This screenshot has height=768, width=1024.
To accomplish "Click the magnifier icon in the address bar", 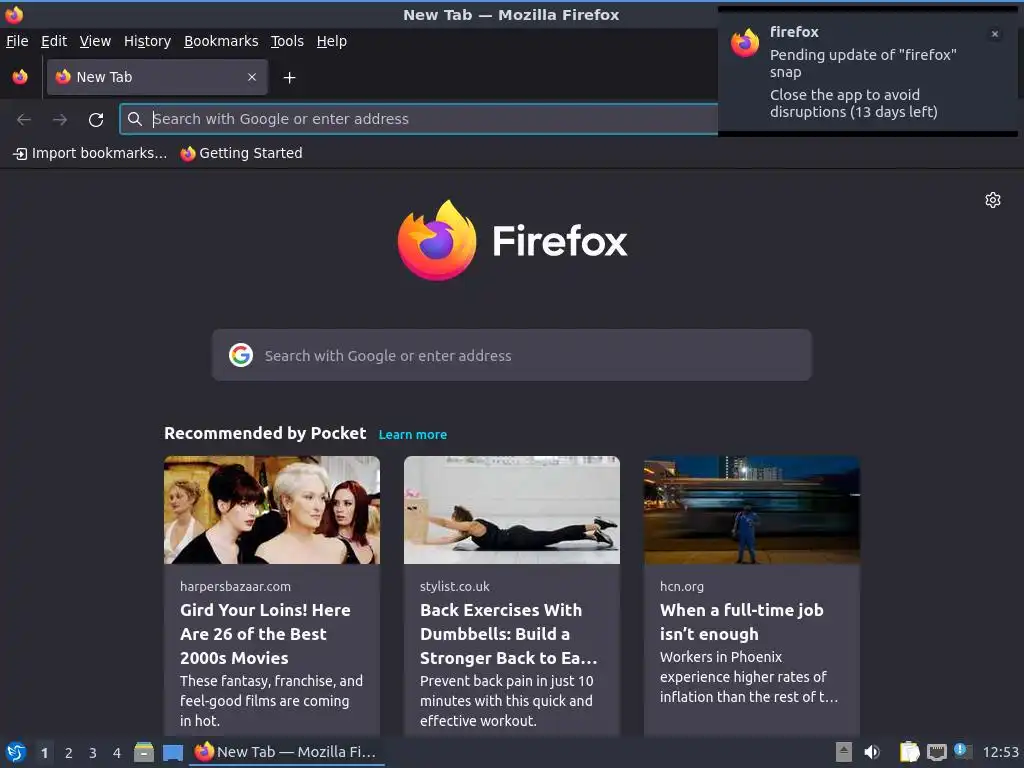I will (x=135, y=119).
